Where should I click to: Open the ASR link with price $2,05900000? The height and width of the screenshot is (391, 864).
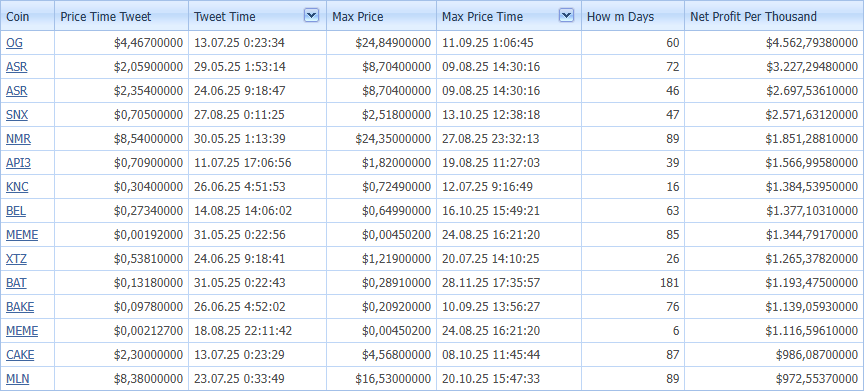(17, 67)
